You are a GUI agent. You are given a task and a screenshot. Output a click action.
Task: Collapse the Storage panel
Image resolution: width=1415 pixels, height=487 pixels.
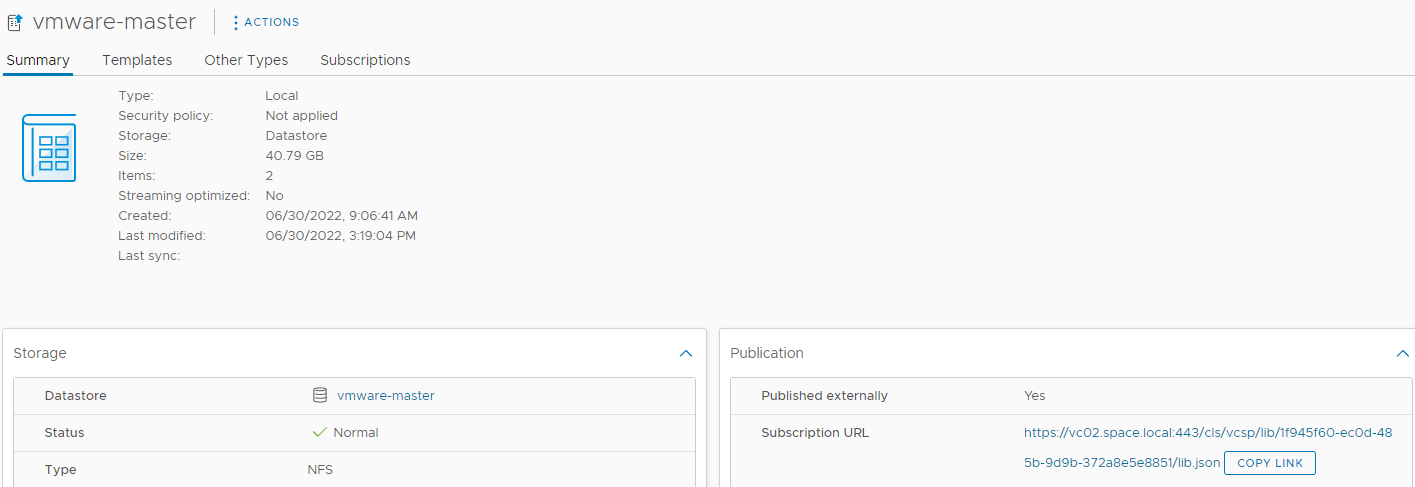686,353
